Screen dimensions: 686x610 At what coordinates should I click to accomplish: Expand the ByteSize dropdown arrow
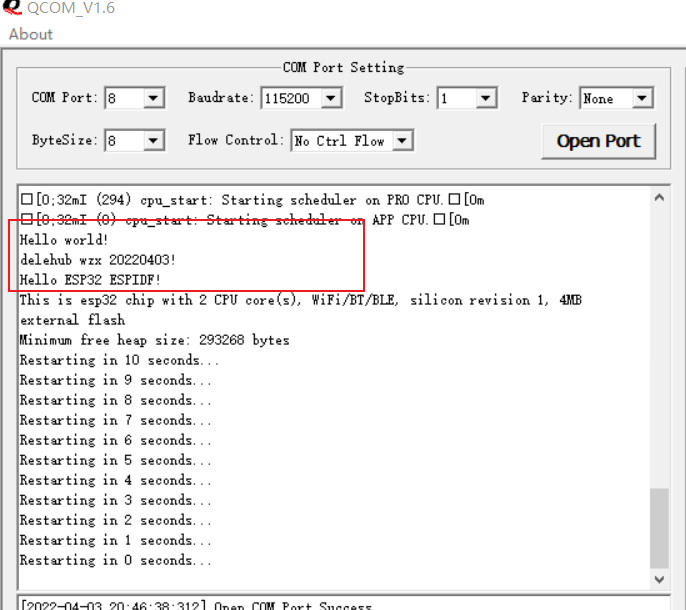(153, 140)
